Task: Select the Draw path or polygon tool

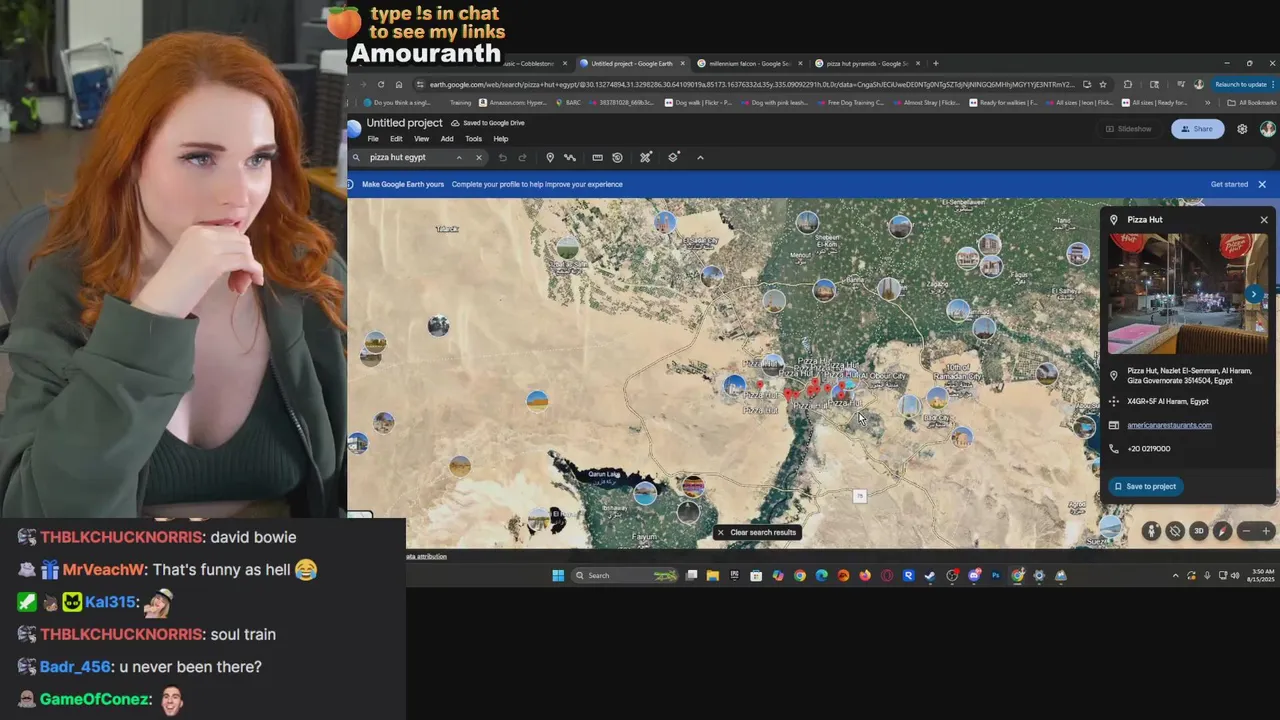Action: click(x=570, y=157)
